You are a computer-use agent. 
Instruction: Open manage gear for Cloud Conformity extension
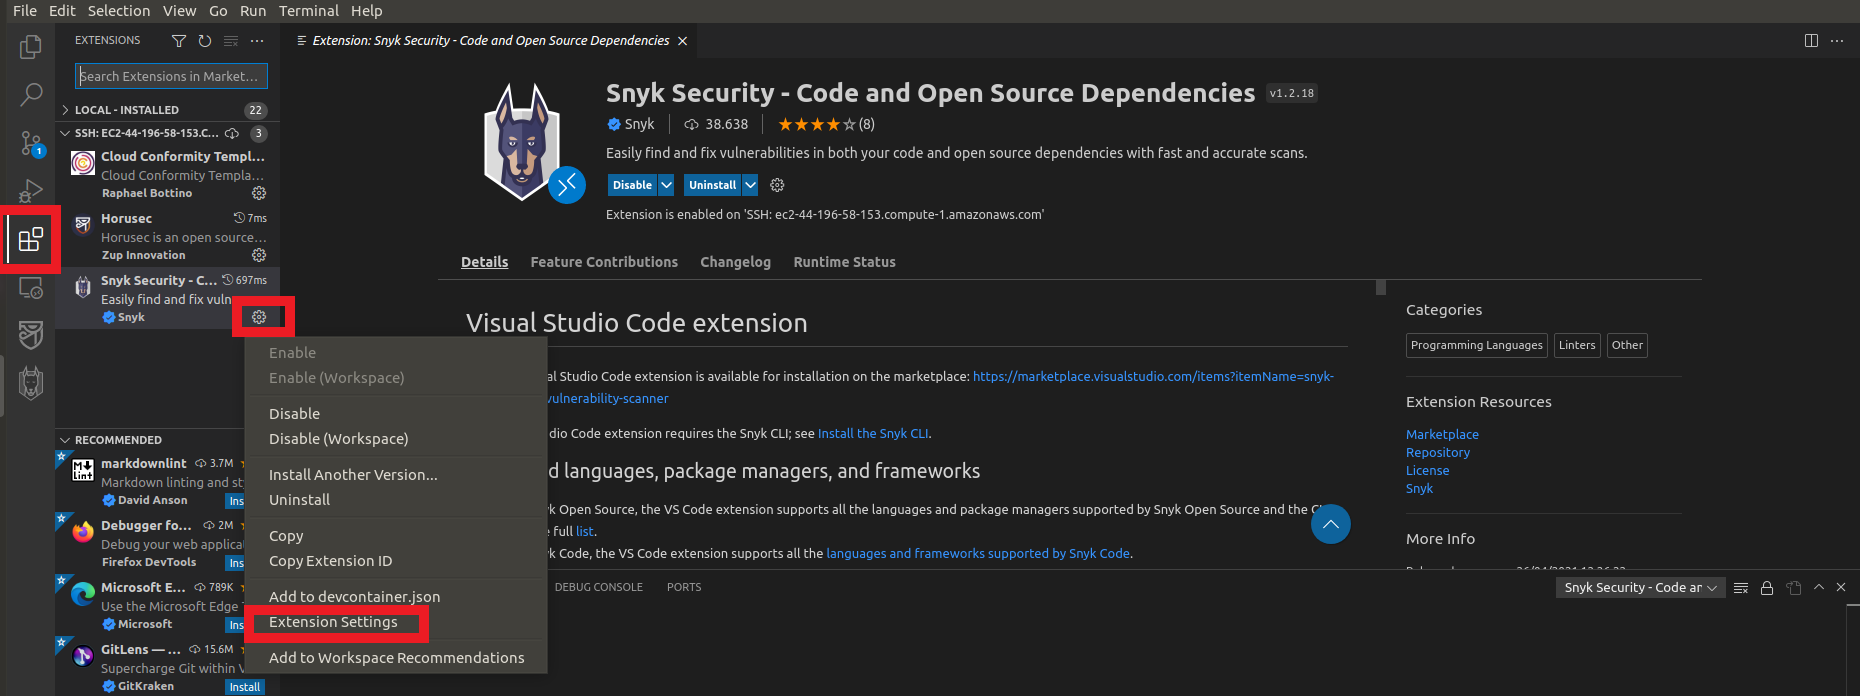point(259,193)
